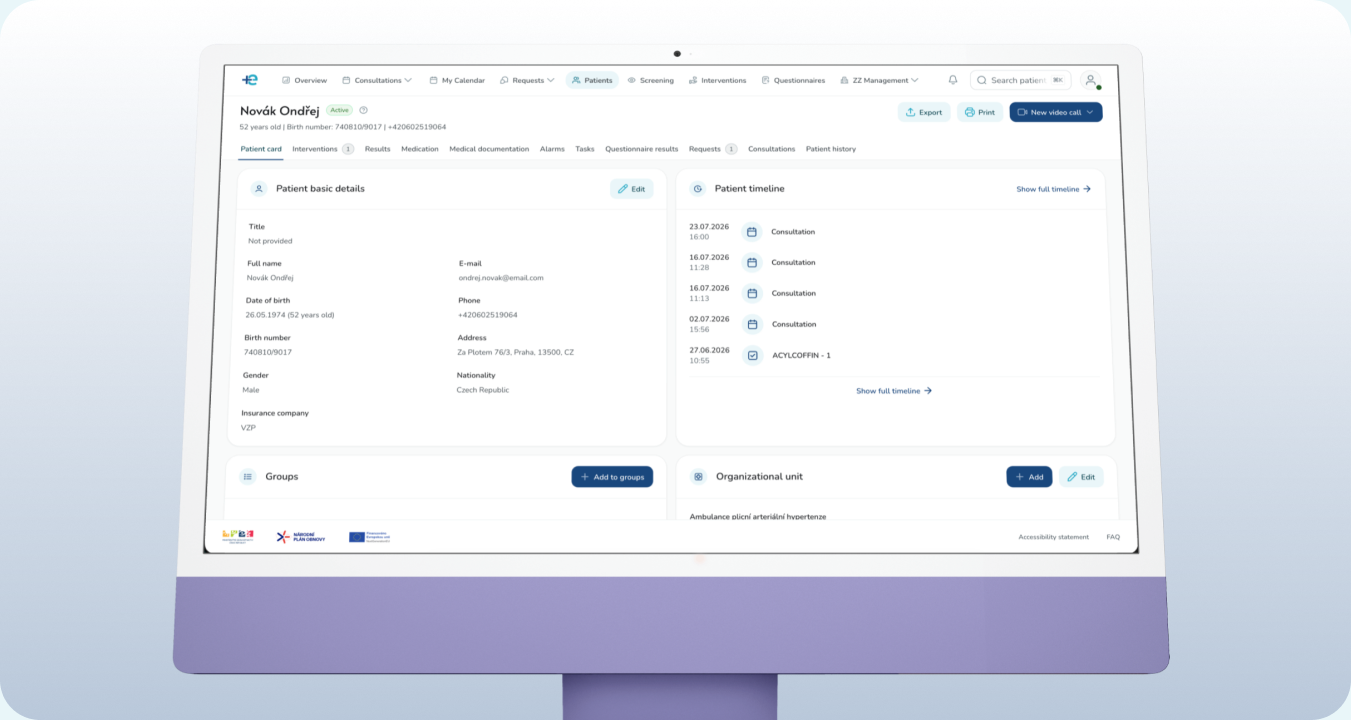The image size is (1351, 720).
Task: Click the checkmark icon beside ACYLCOFFIN - 1
Action: pos(753,355)
